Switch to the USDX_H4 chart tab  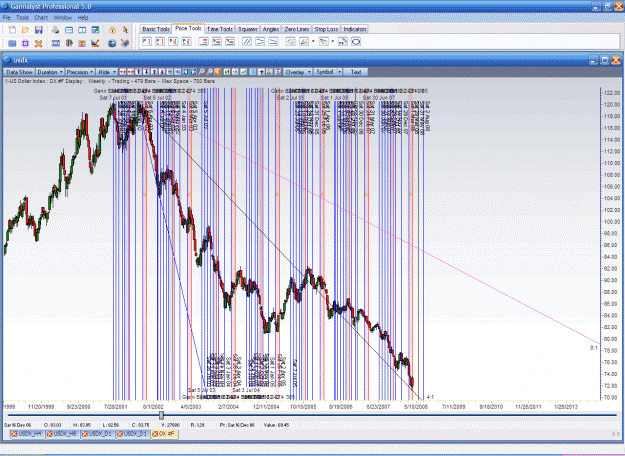[x=27, y=434]
